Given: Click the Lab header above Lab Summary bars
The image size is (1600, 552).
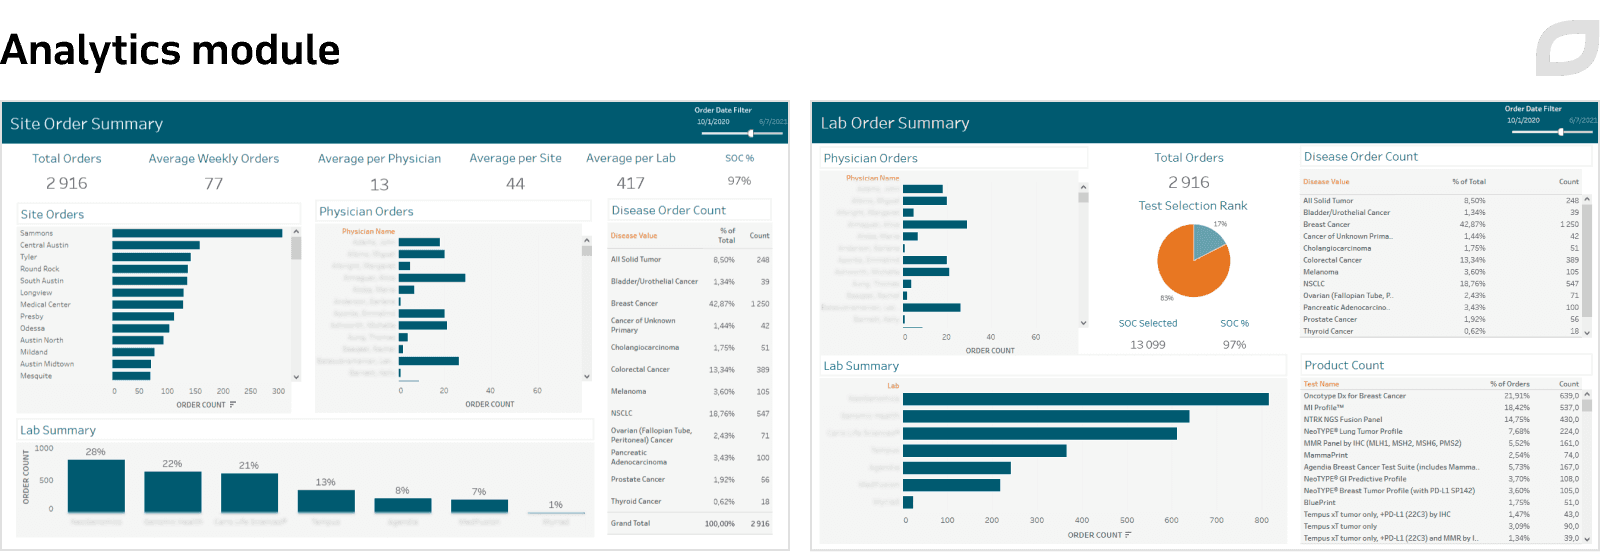Looking at the screenshot, I should tap(893, 386).
